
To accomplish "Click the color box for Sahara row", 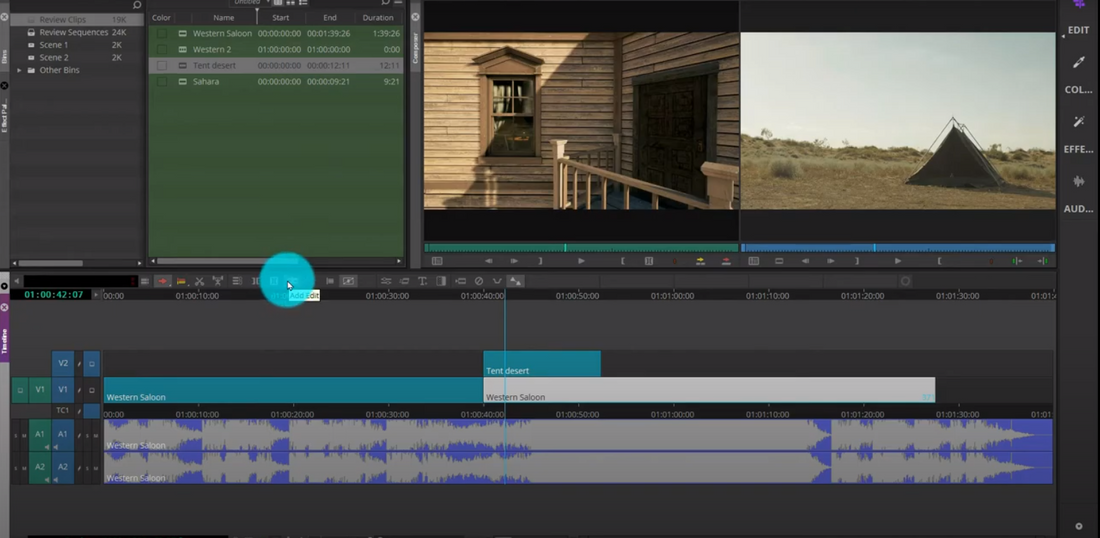I will (x=162, y=81).
